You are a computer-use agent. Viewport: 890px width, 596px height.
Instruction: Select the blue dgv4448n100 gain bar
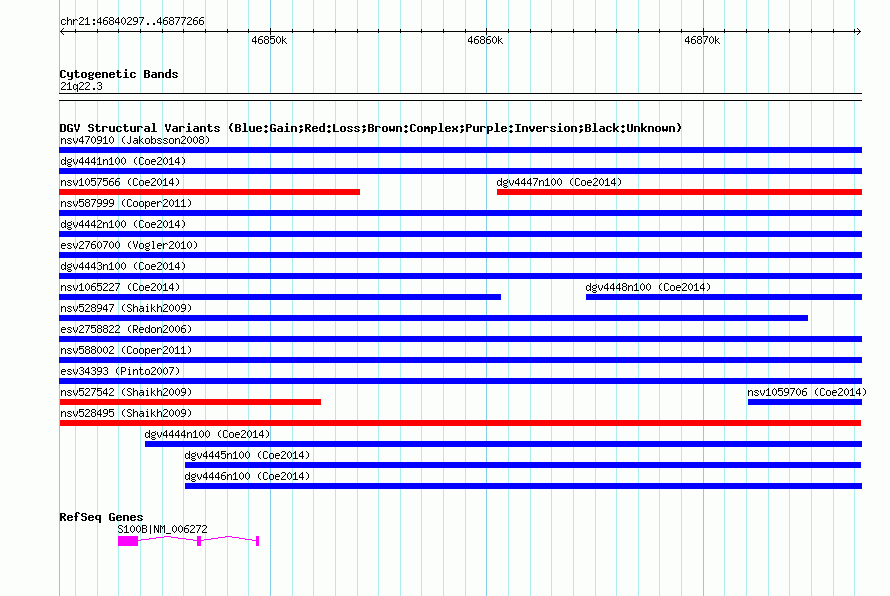pos(724,297)
